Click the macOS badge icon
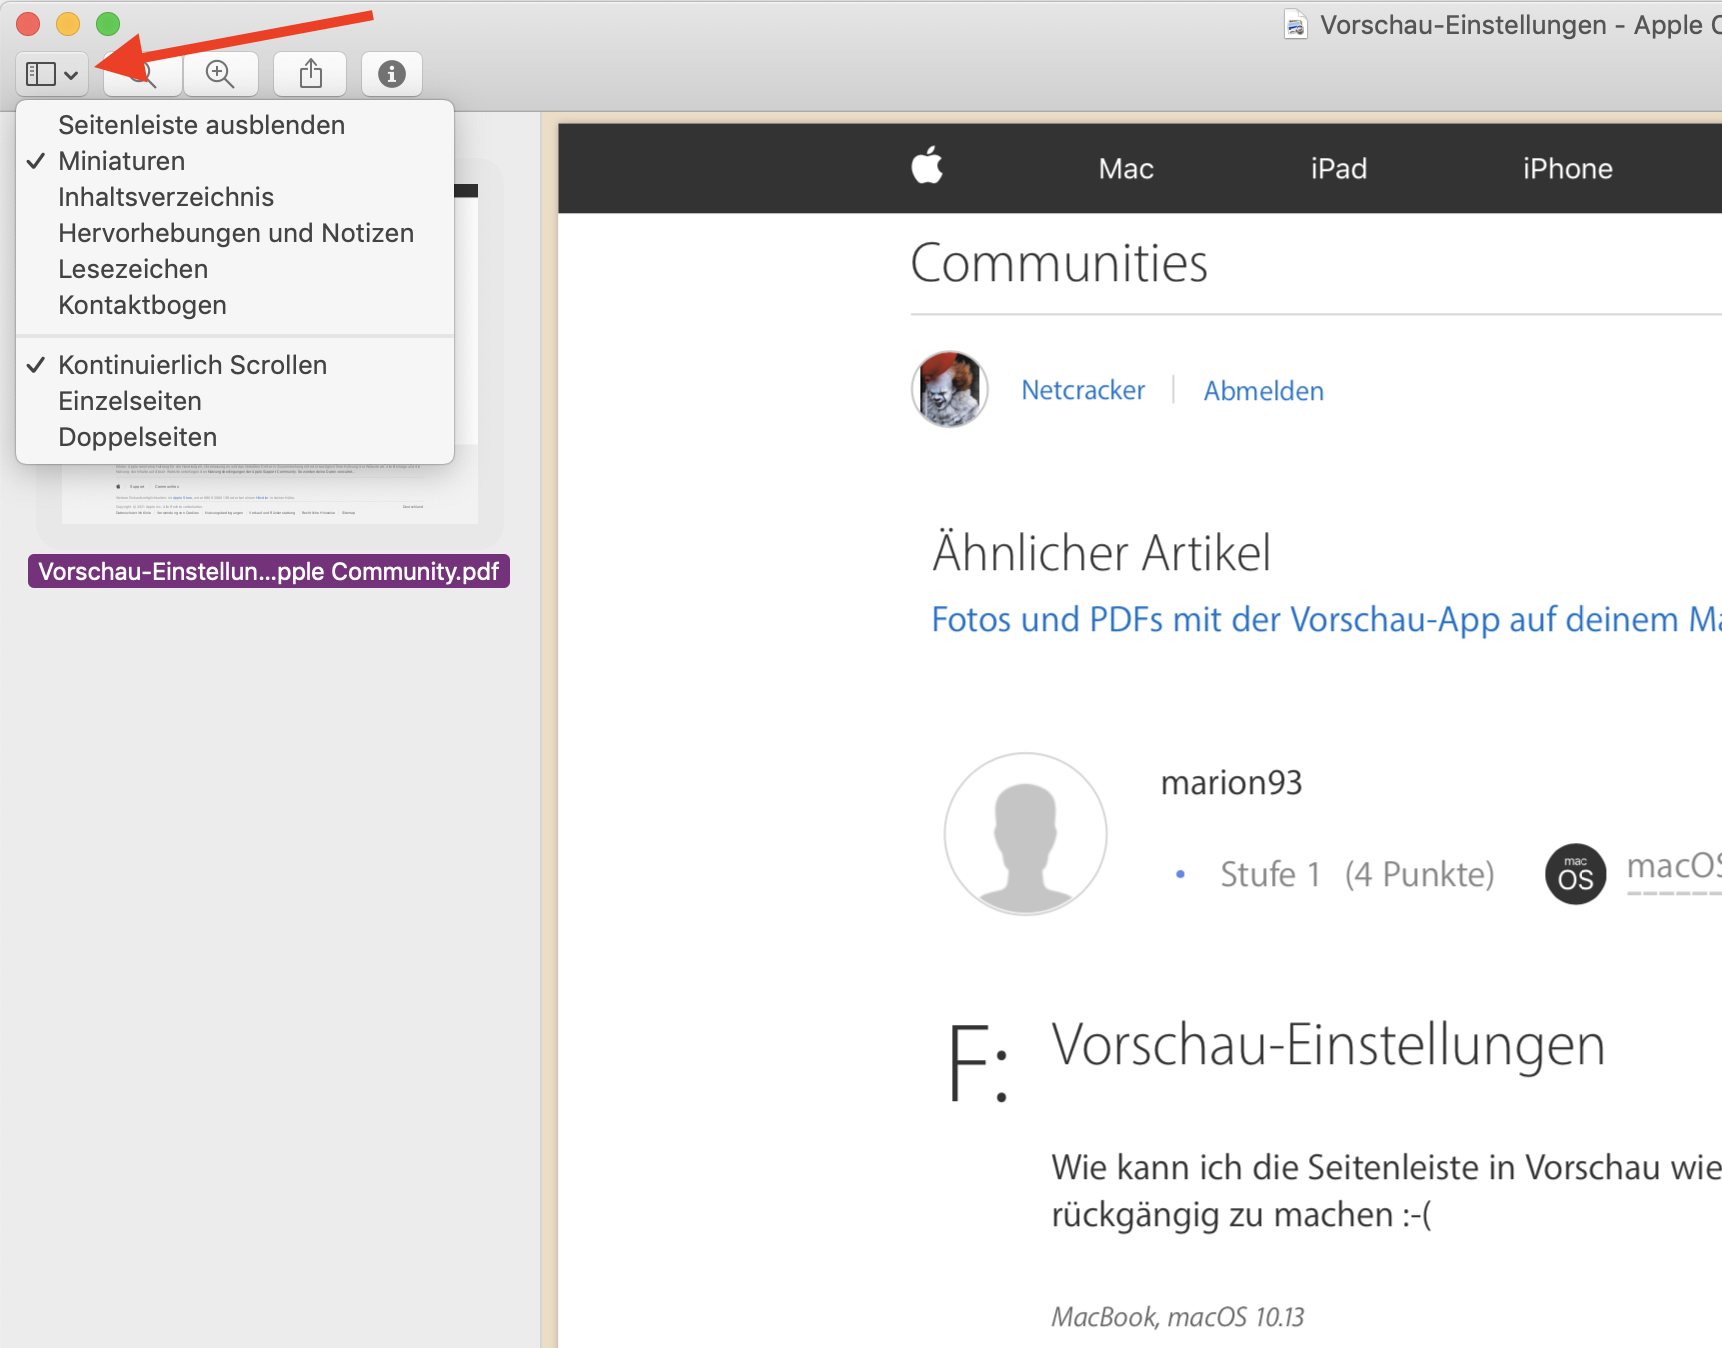 (1575, 874)
